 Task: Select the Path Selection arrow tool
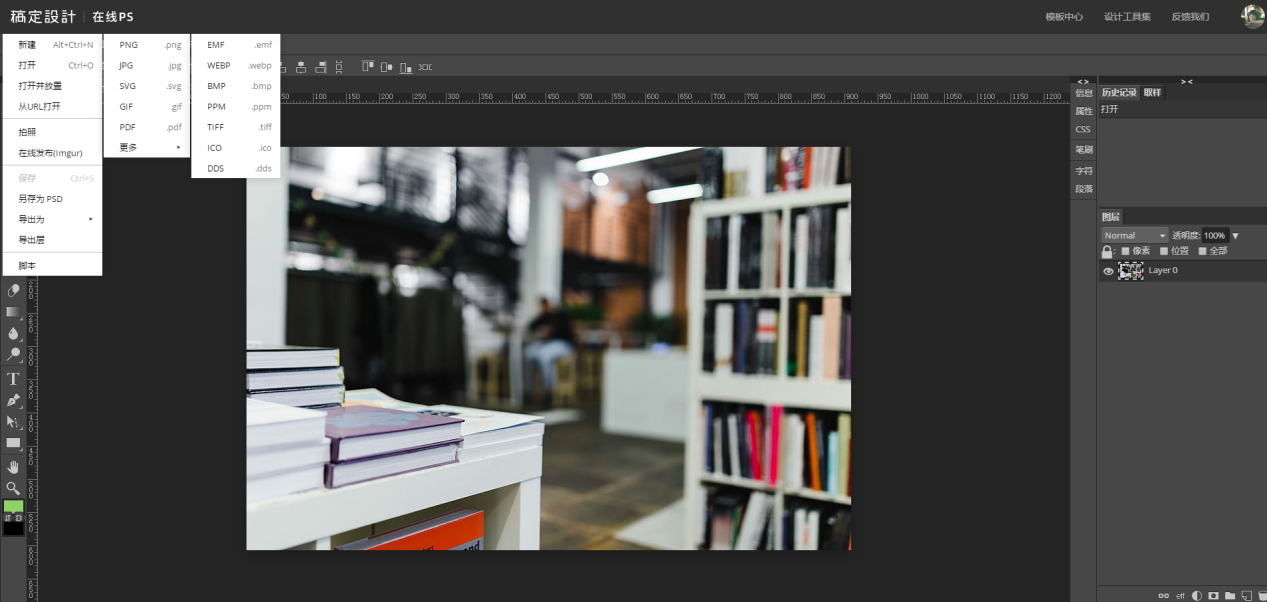[x=13, y=422]
